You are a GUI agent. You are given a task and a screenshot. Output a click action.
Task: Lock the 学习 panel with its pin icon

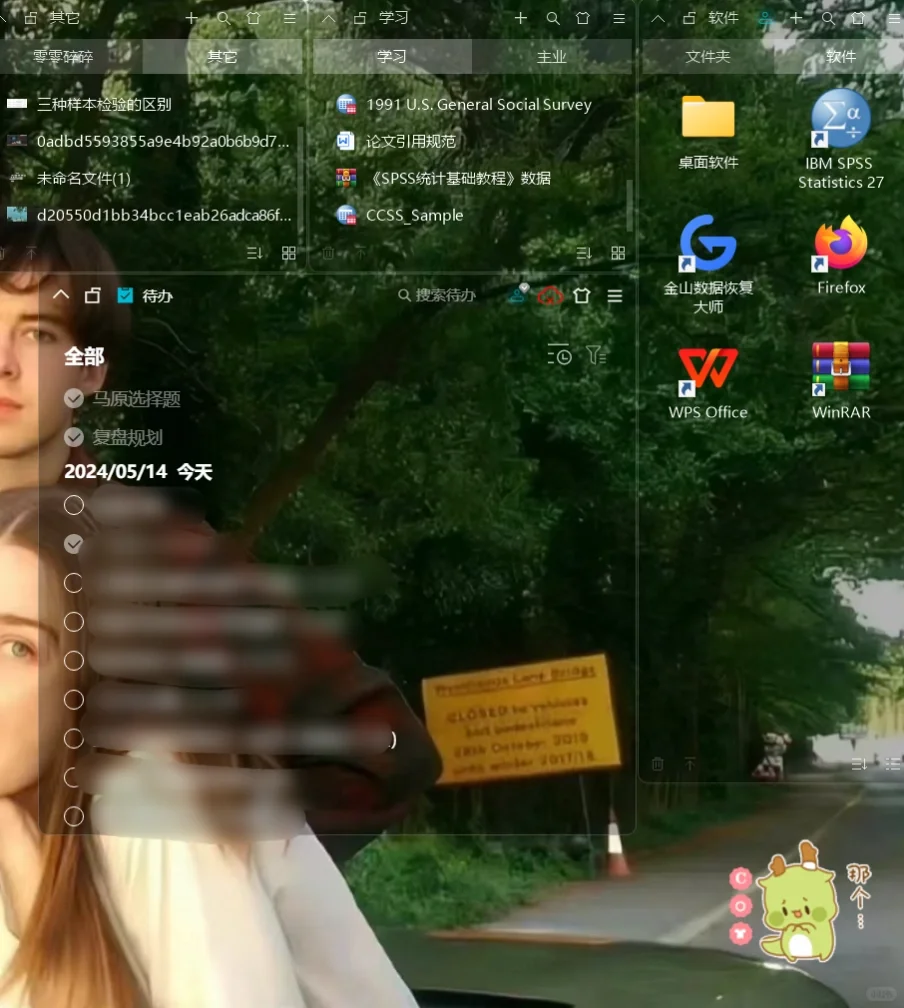tap(360, 18)
